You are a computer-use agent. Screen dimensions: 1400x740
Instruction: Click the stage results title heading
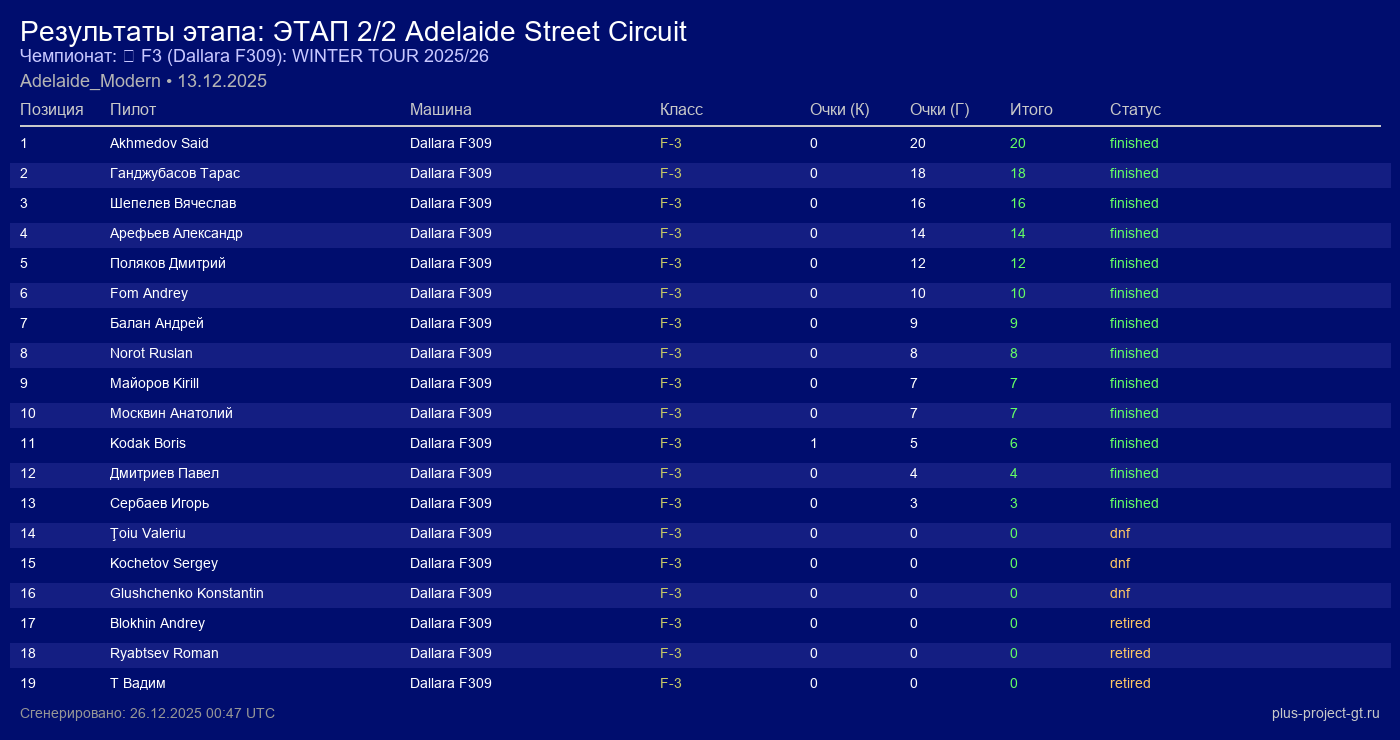tap(353, 32)
